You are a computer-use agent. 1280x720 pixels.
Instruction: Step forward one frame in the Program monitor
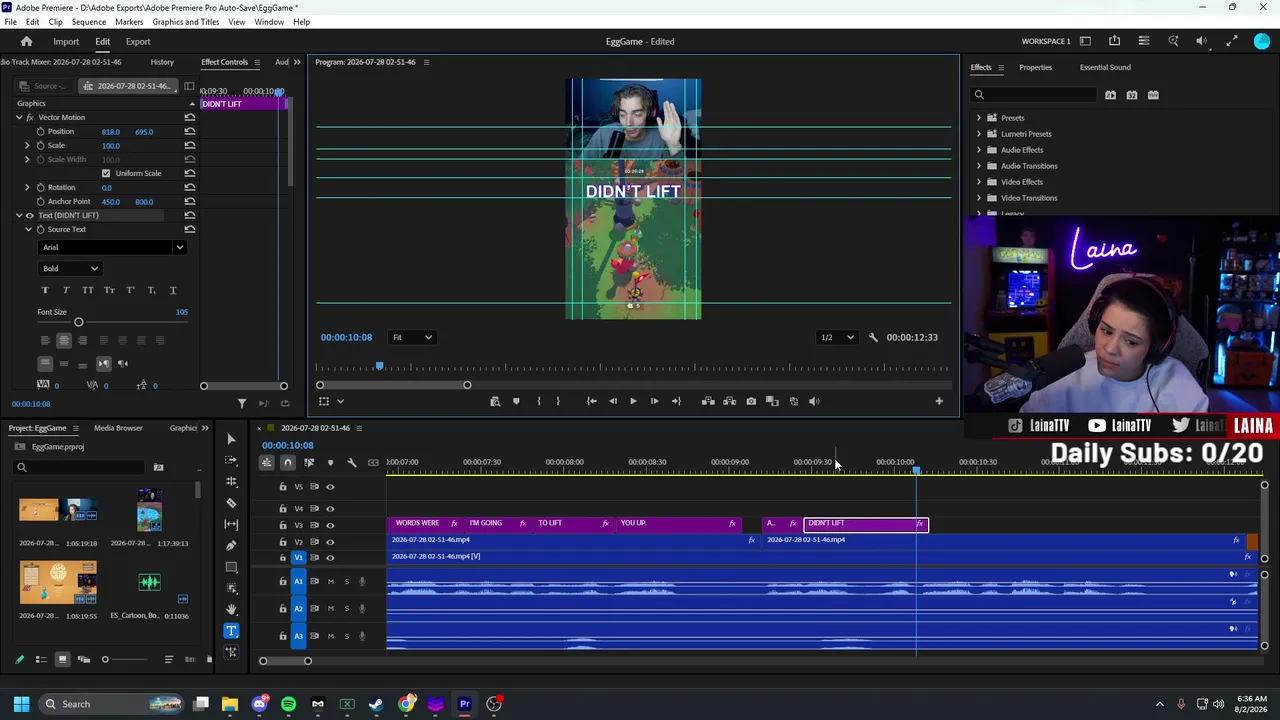654,401
